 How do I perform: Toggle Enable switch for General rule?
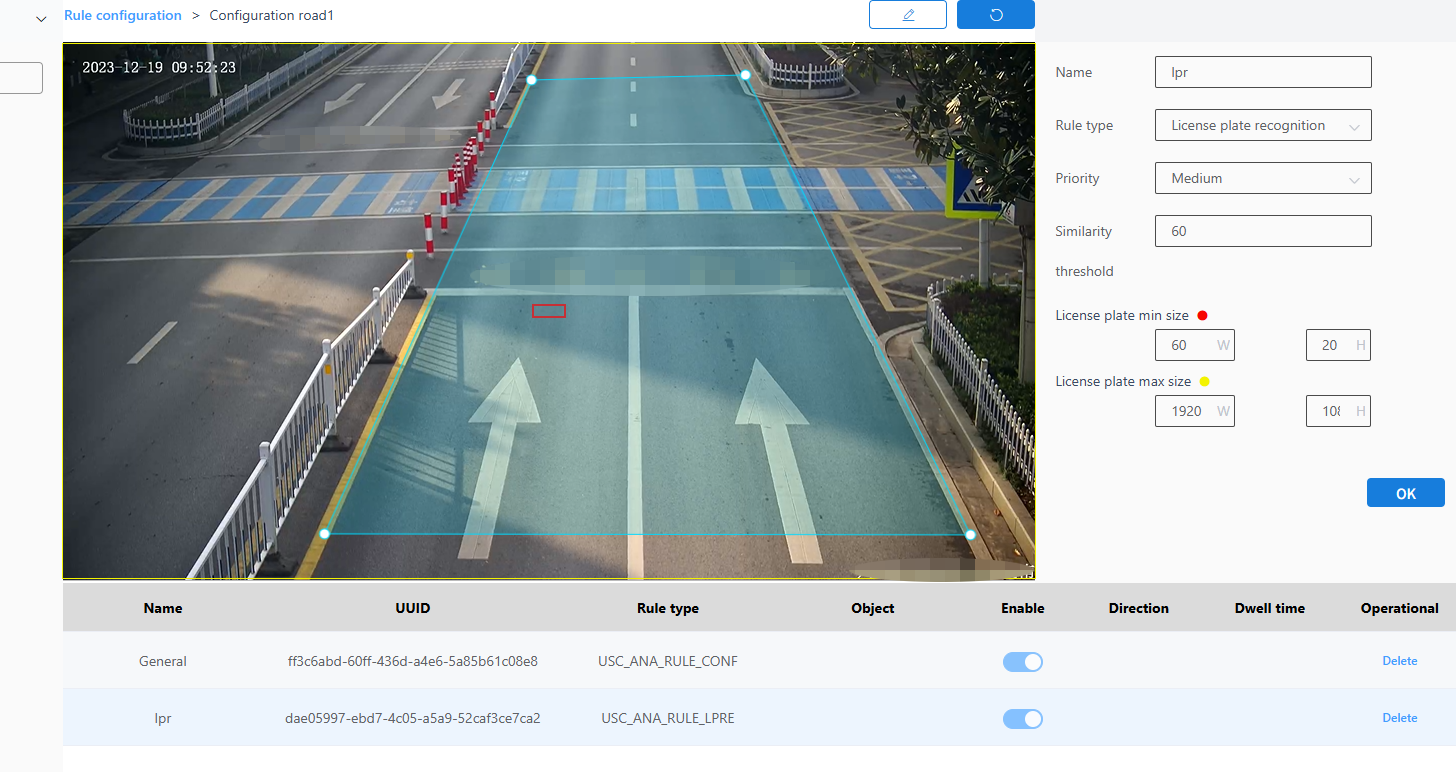[1022, 661]
